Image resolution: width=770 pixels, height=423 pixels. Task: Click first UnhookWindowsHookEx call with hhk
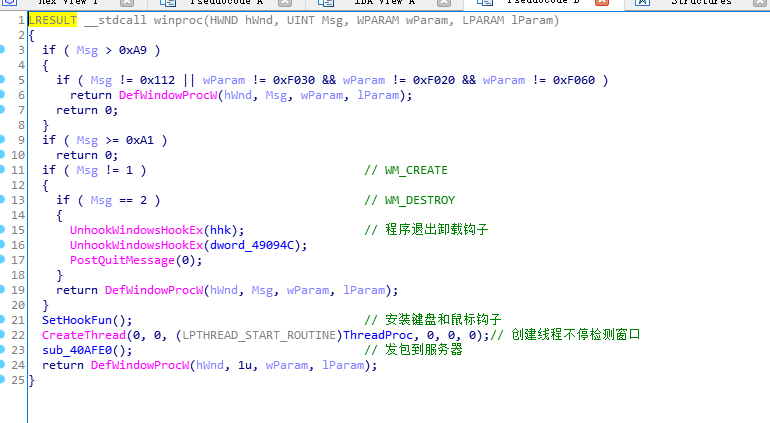pyautogui.click(x=136, y=230)
